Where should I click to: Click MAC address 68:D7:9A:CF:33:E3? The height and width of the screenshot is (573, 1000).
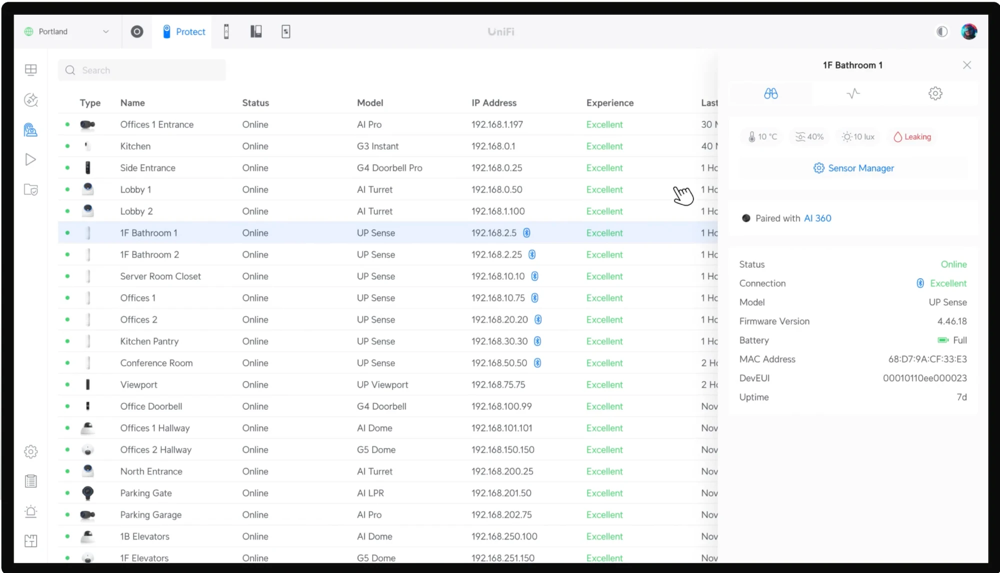(927, 359)
